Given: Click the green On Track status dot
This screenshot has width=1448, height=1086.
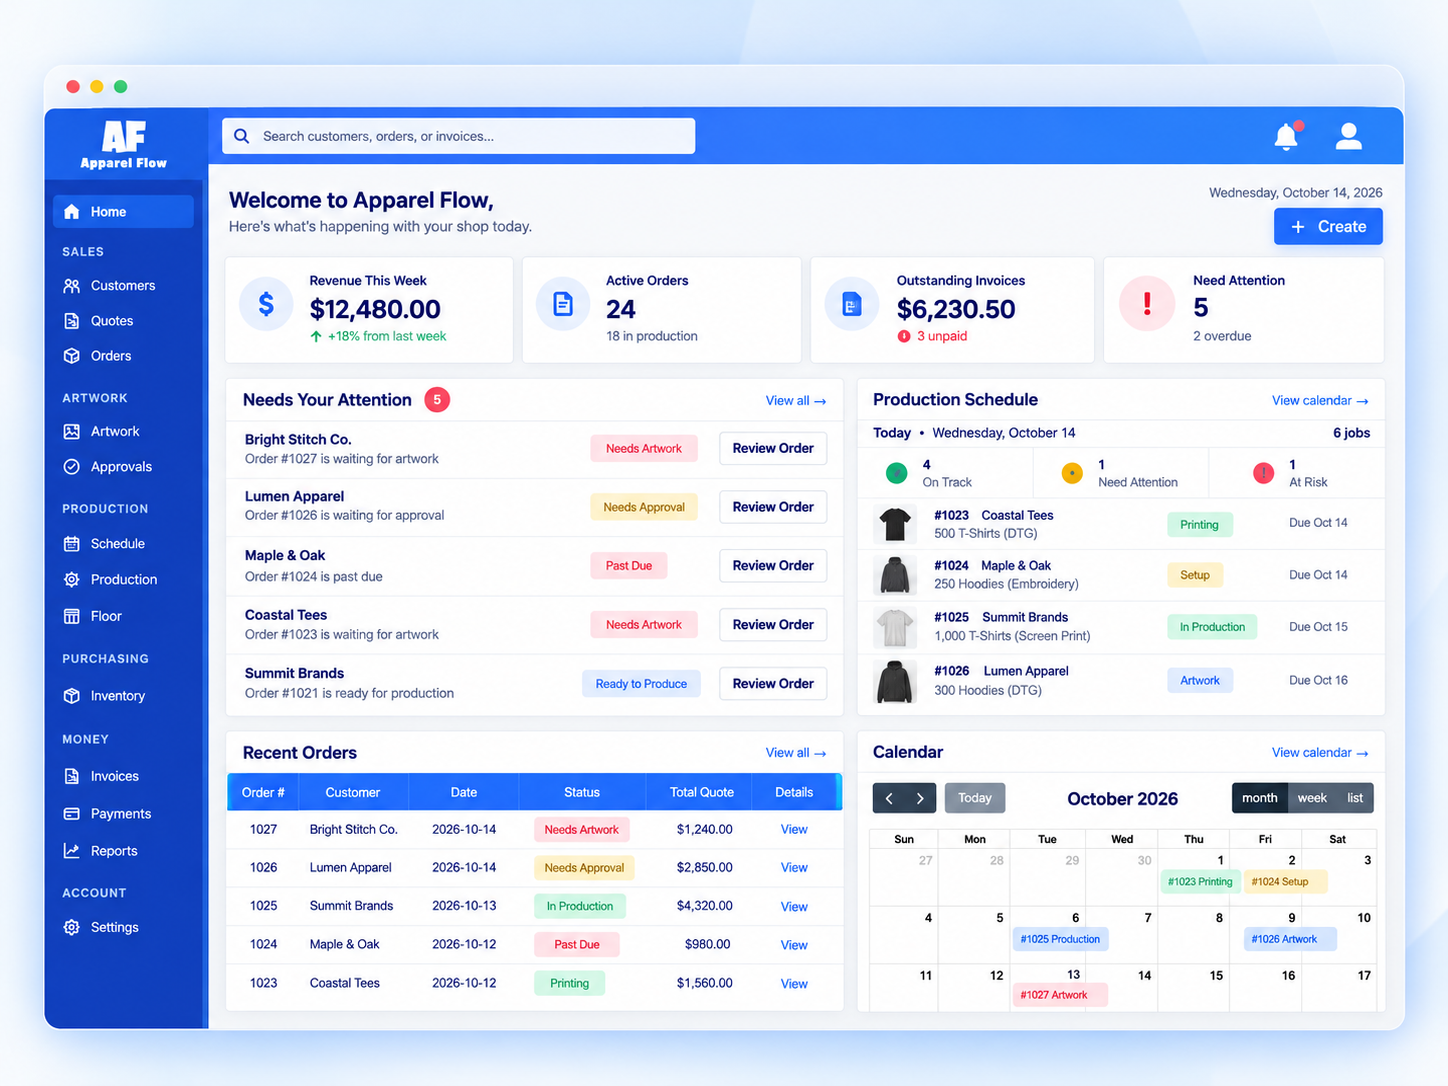Looking at the screenshot, I should pyautogui.click(x=897, y=473).
